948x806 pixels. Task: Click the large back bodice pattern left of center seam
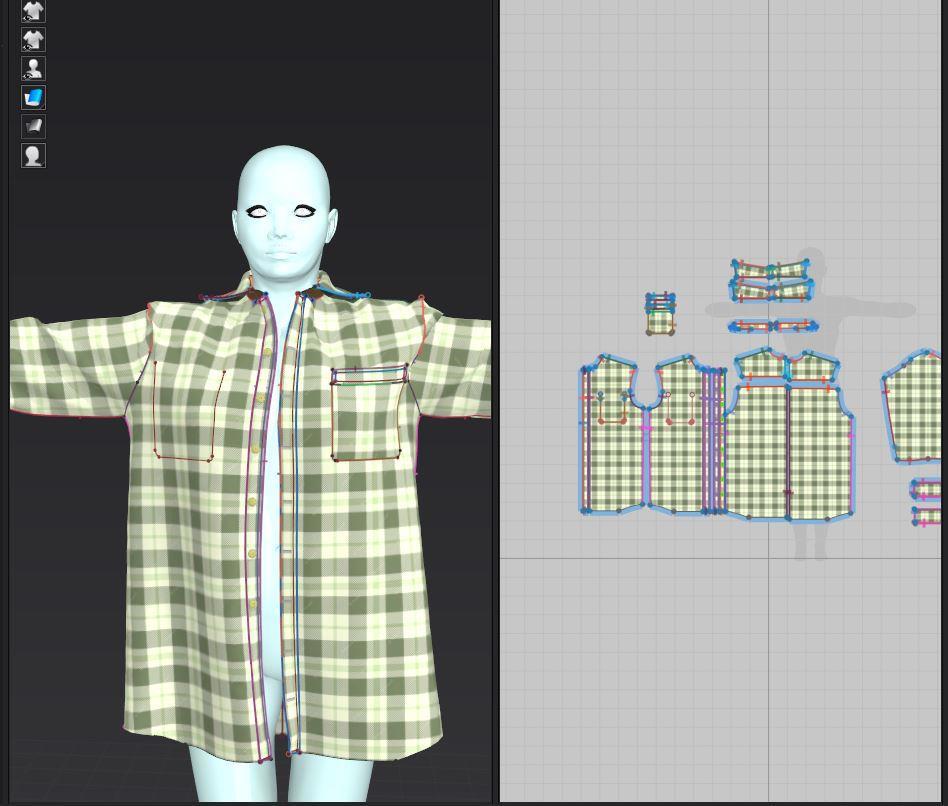coord(757,450)
